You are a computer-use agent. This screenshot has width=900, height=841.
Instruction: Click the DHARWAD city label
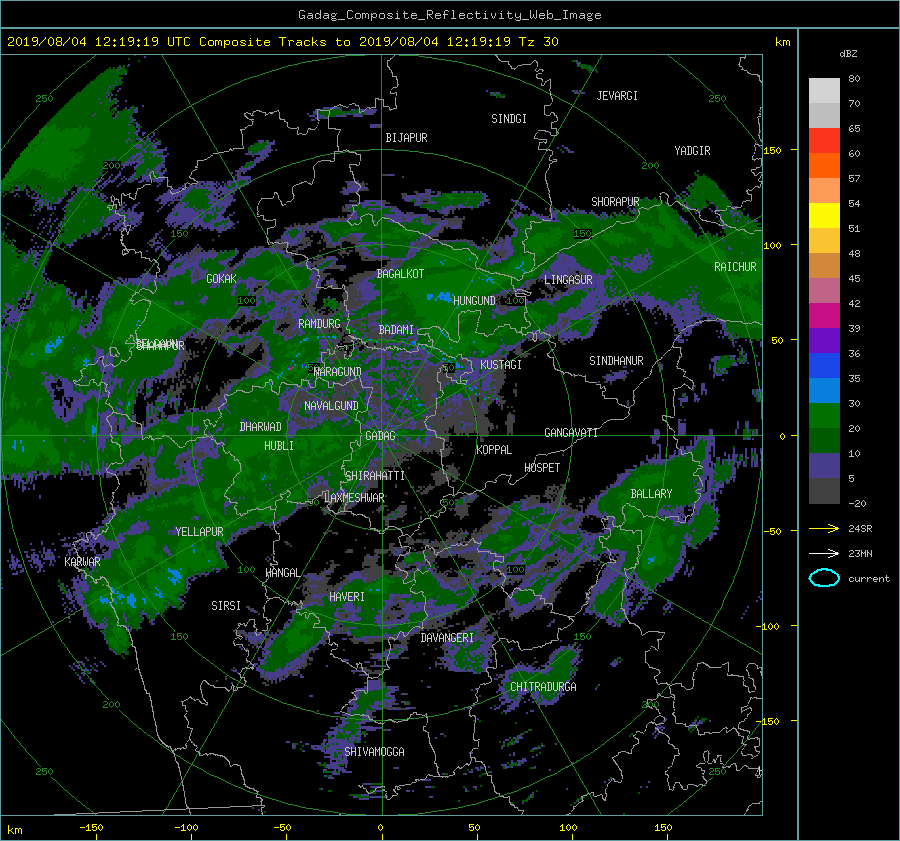260,427
